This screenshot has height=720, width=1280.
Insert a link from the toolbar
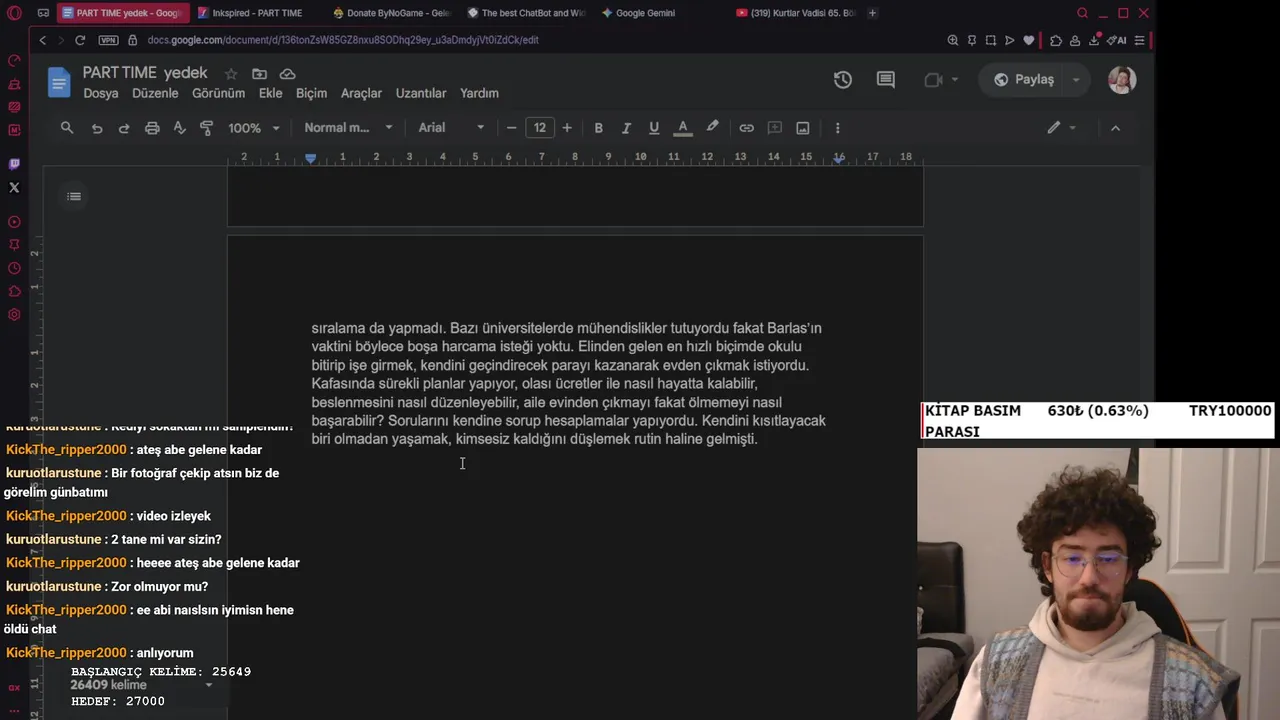[x=746, y=128]
